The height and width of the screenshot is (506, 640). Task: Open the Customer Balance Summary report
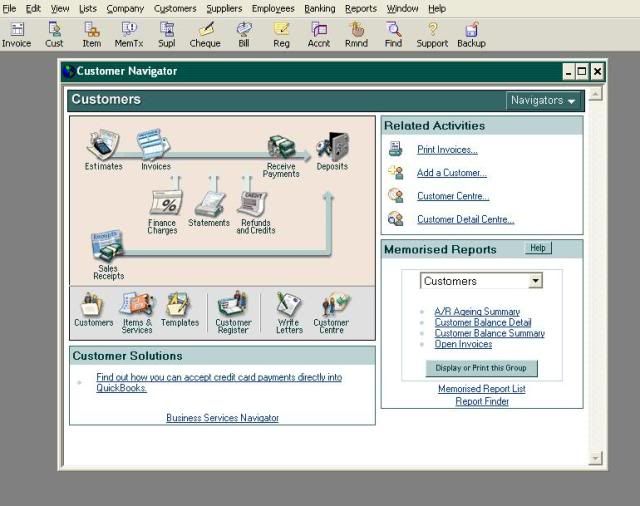coord(489,333)
